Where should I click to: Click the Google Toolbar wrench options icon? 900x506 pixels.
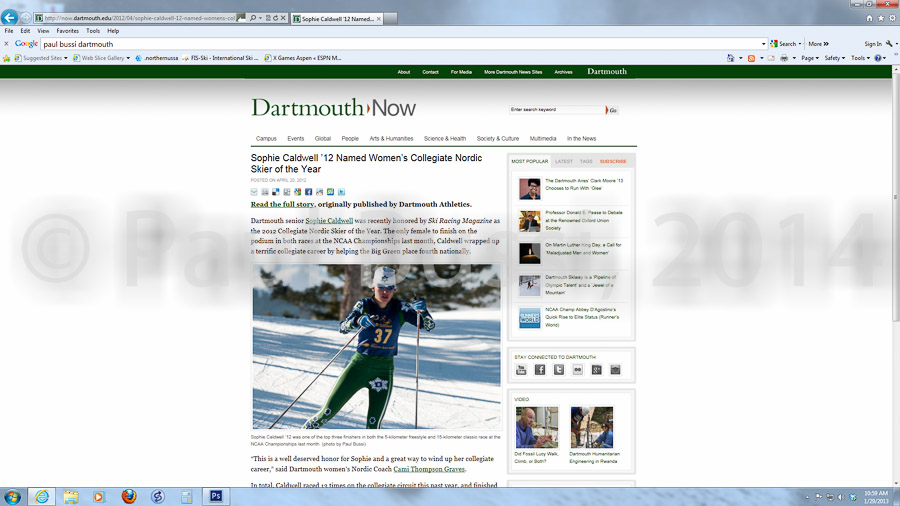pyautogui.click(x=889, y=44)
